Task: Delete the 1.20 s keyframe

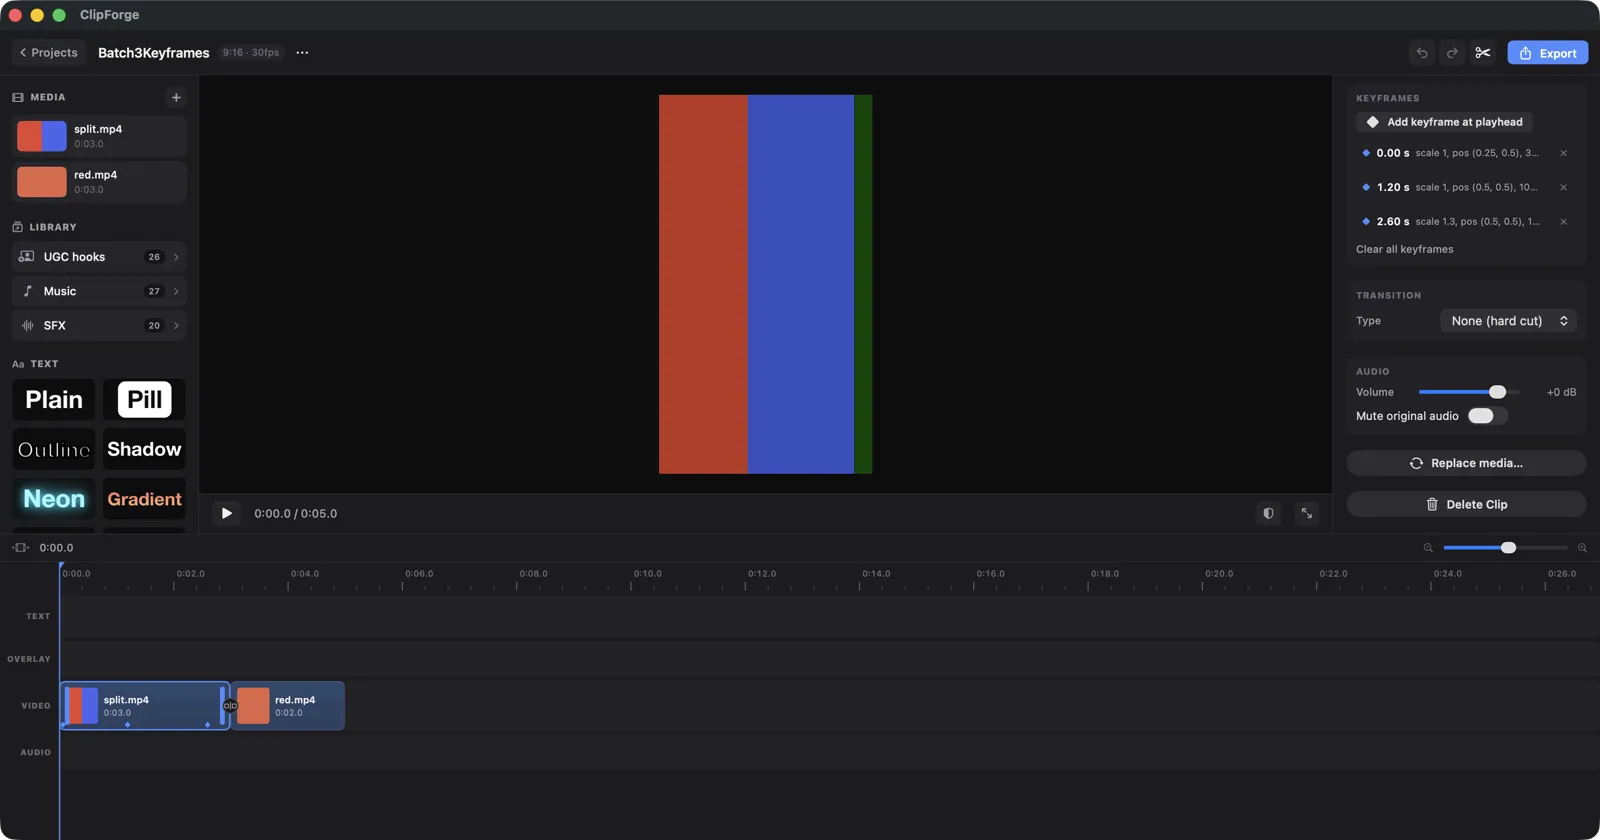Action: point(1563,187)
